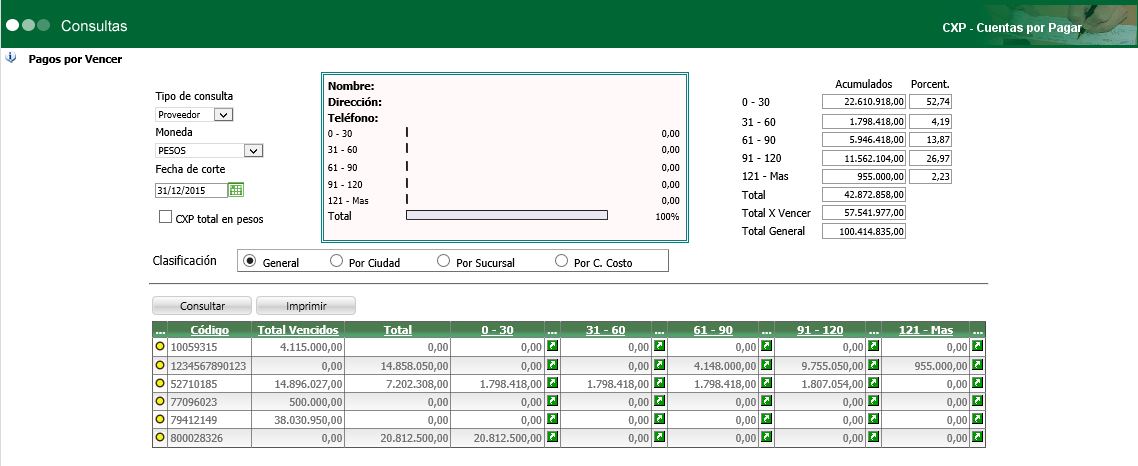Select the yellow circle for row 10059315

pos(160,346)
